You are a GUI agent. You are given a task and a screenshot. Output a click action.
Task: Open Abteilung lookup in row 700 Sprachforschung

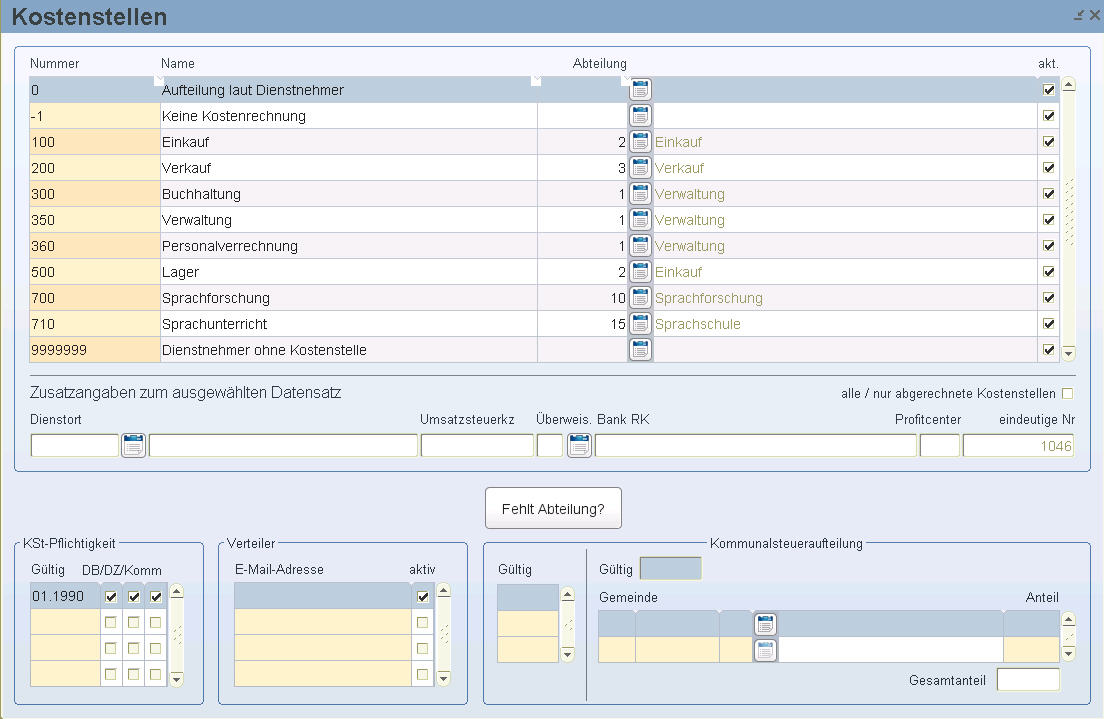640,298
